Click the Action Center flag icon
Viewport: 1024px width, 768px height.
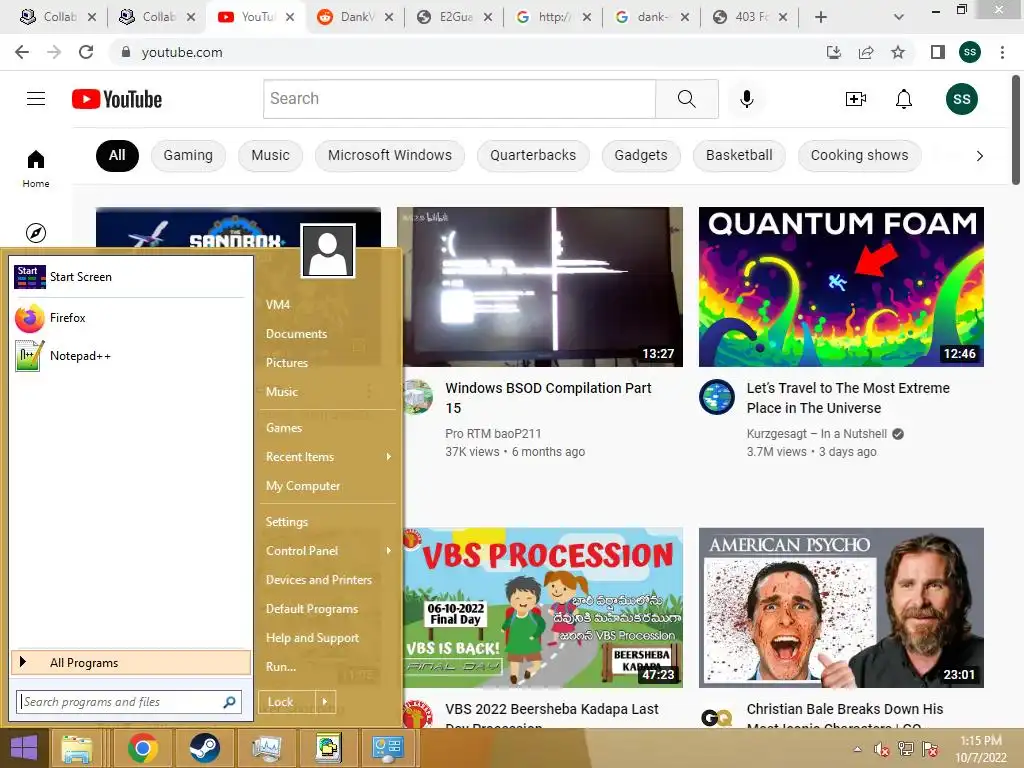coord(930,749)
